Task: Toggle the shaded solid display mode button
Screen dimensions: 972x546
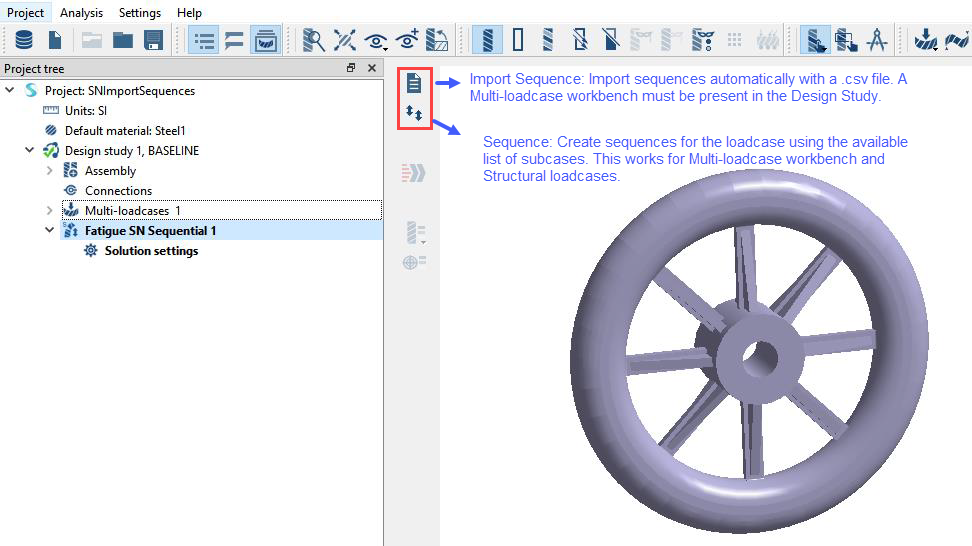Action: pos(488,41)
